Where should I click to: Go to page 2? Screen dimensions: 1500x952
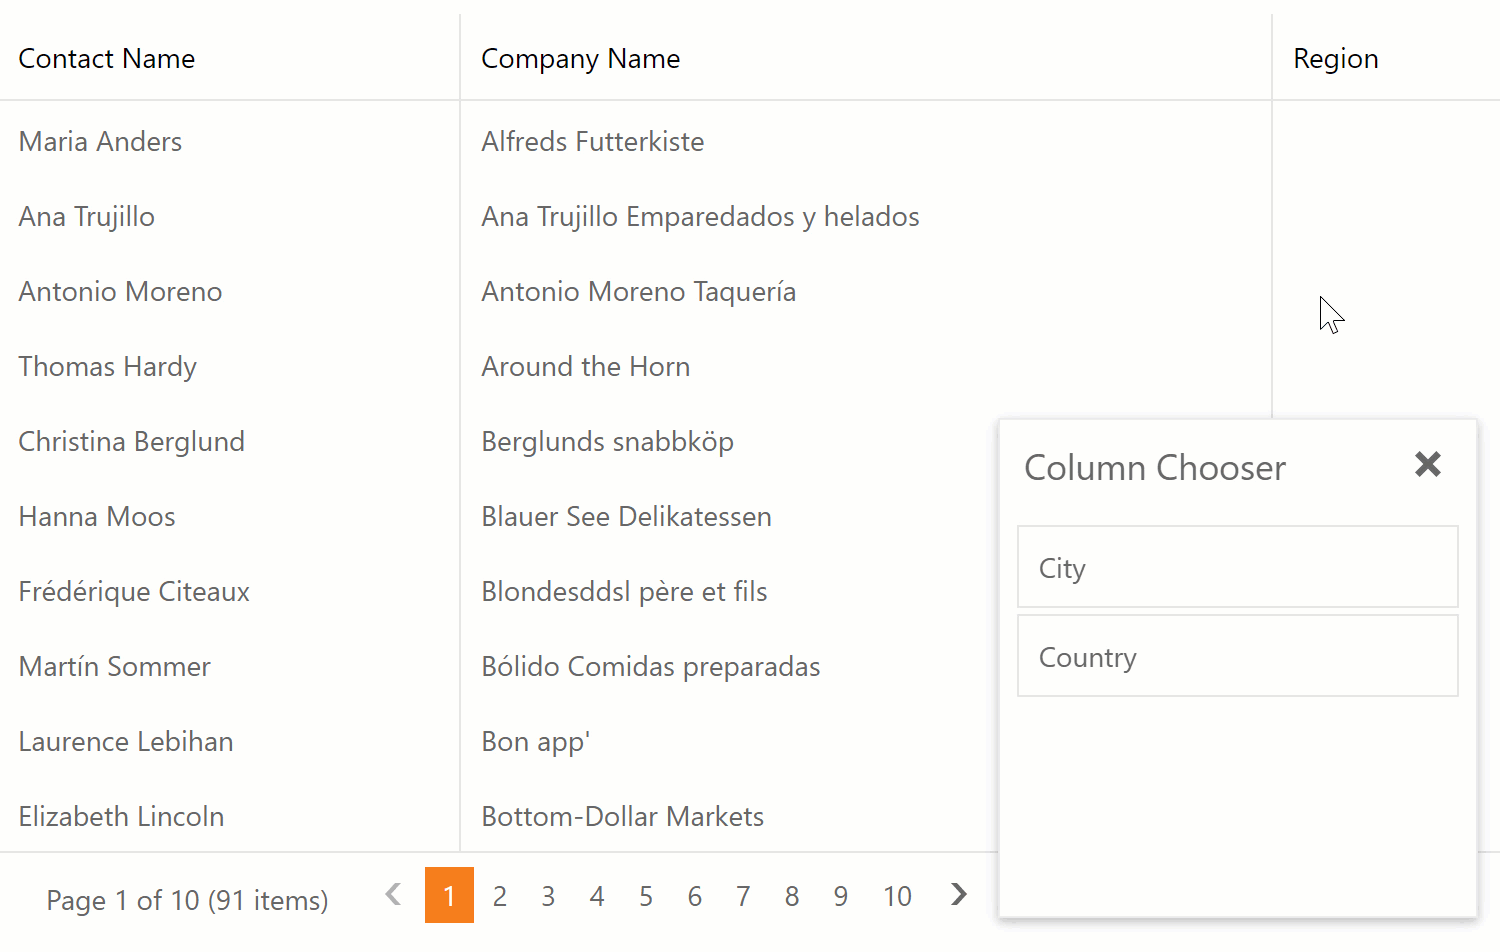point(499,896)
